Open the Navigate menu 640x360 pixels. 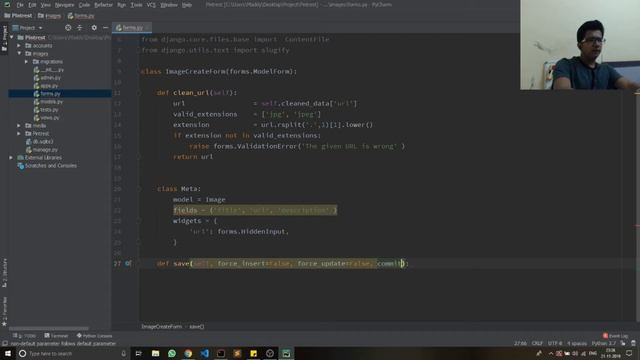point(64,5)
